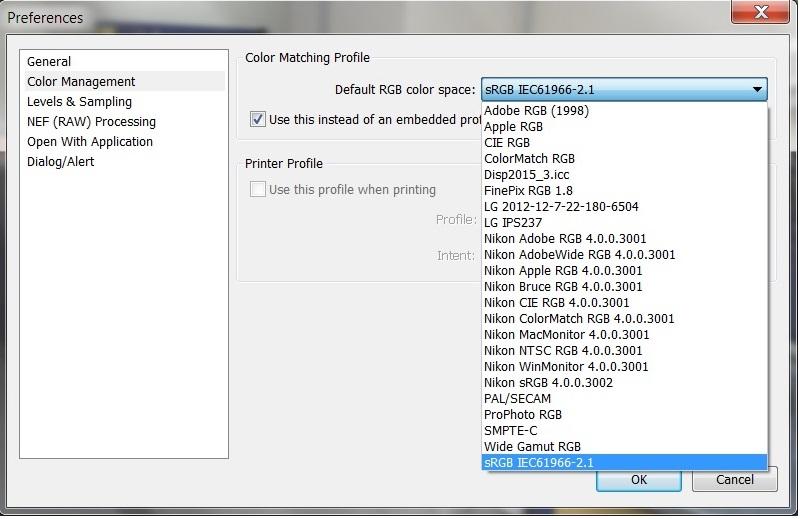This screenshot has height=519, width=800.
Task: Pick Nikon sRGB 4.0.0.3002
Action: 624,382
